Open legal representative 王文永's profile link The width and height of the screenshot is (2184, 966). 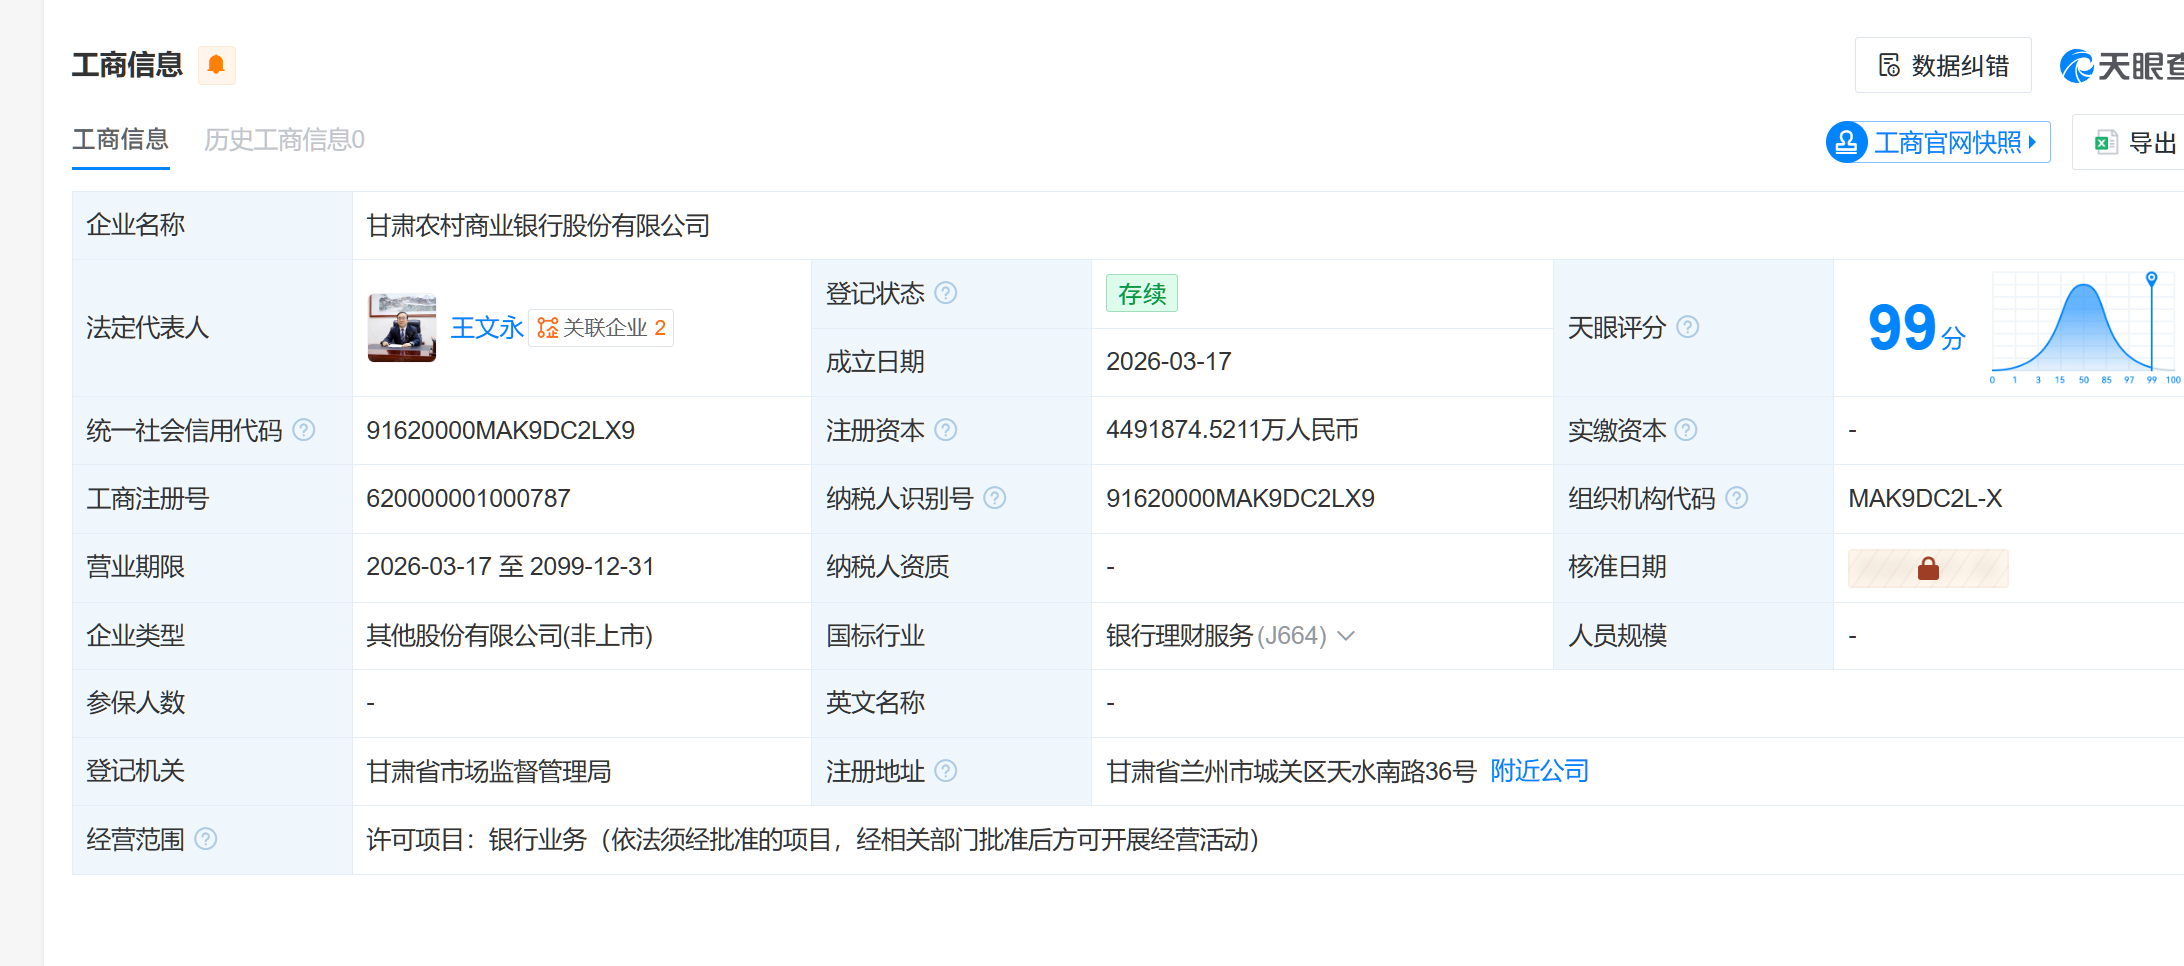click(487, 328)
